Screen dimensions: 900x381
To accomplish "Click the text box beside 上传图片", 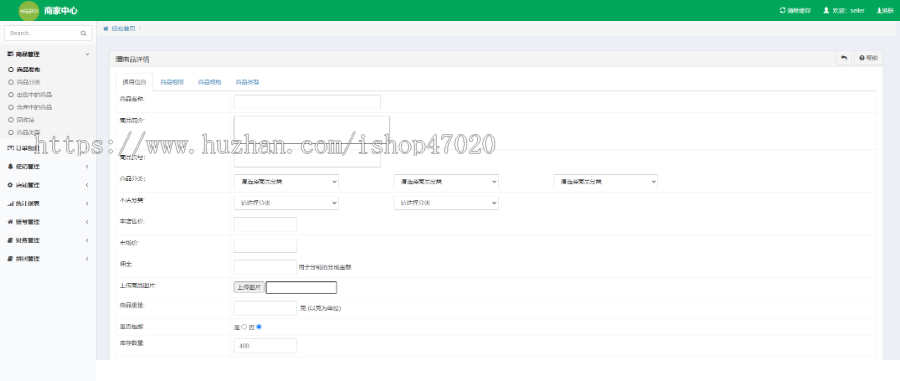I will [301, 287].
